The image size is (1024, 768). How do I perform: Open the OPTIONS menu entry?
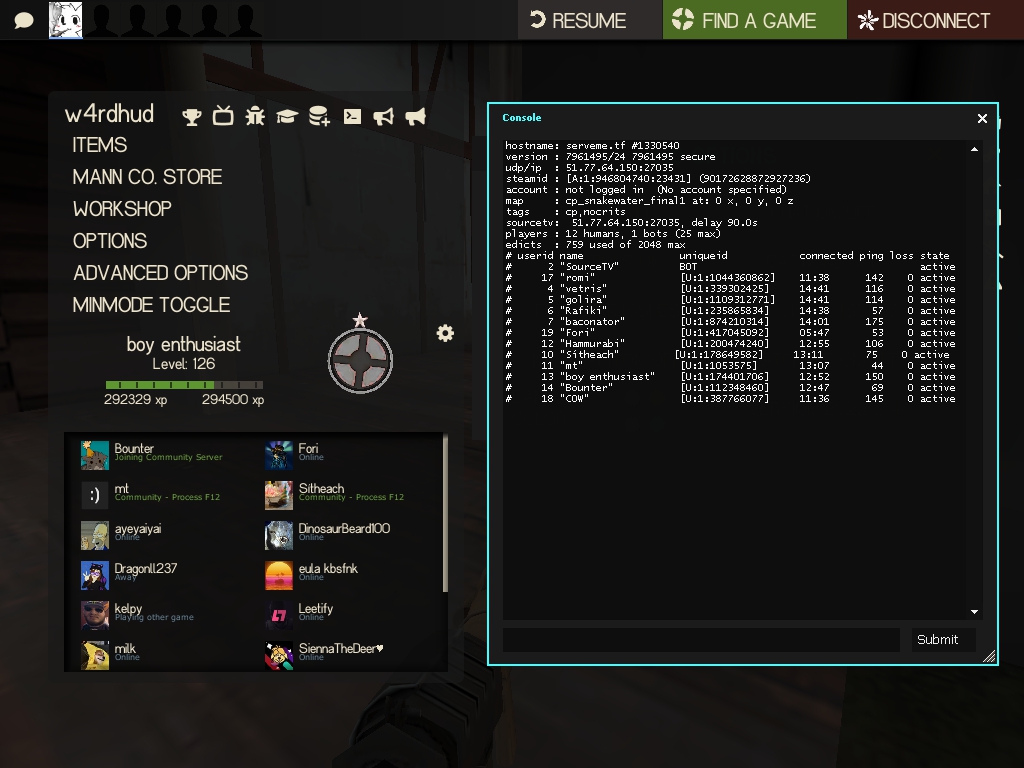110,241
